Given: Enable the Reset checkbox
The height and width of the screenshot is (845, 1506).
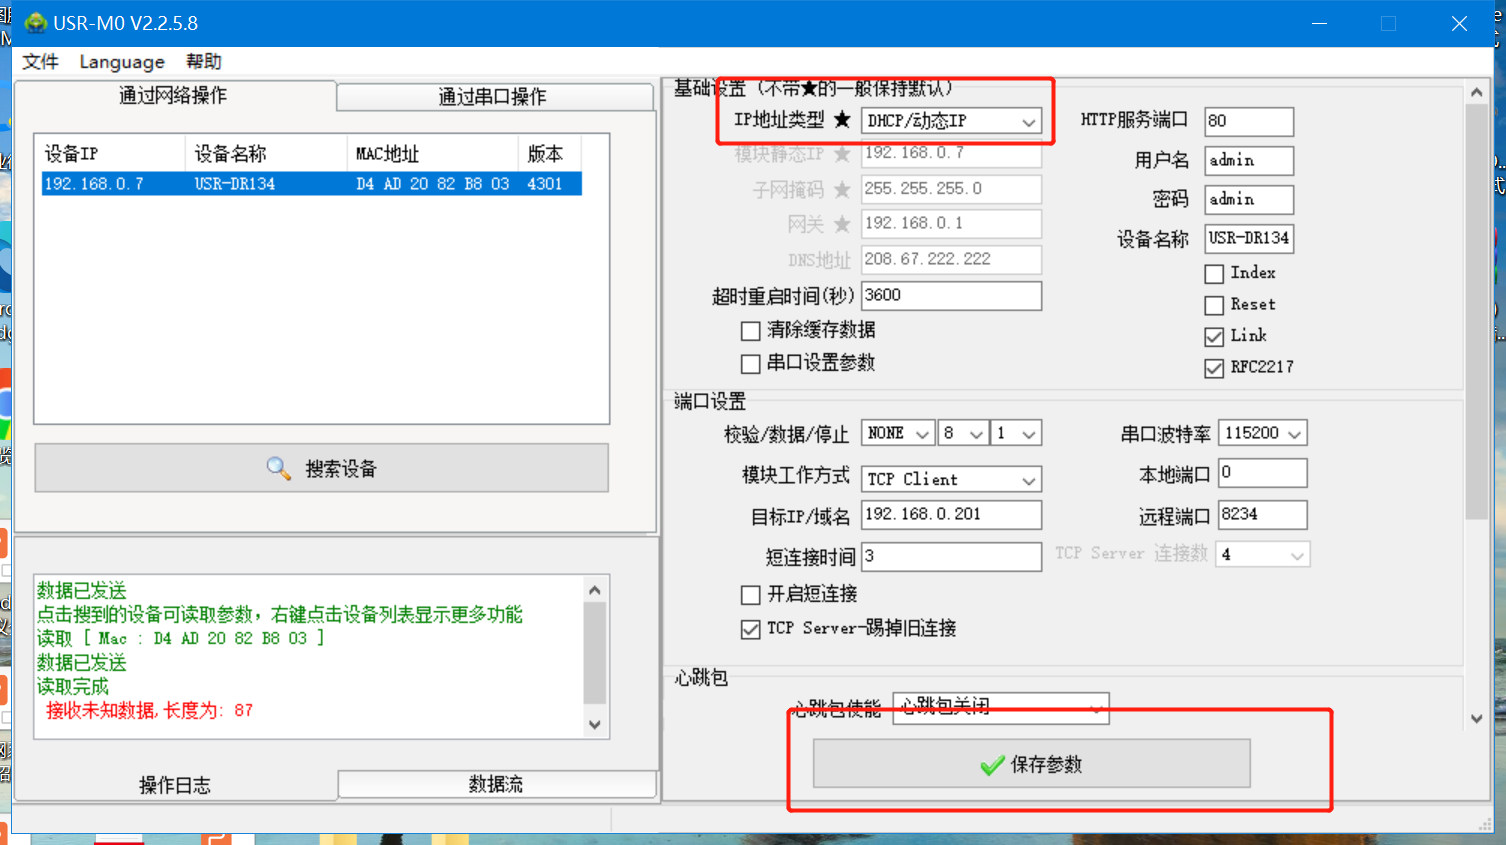Looking at the screenshot, I should tap(1214, 305).
